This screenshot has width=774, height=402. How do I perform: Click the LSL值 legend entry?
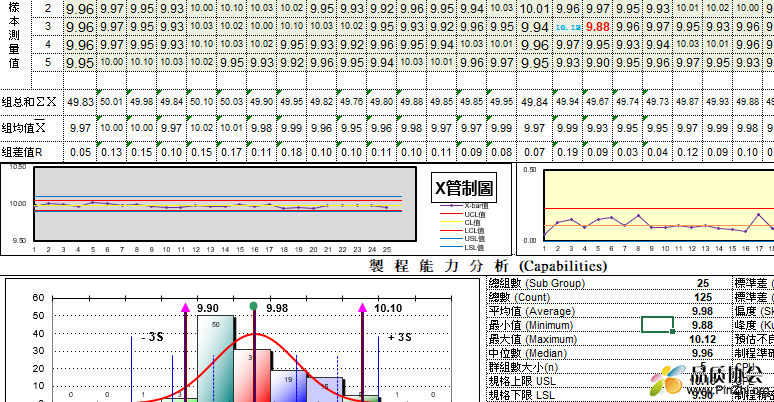[463, 247]
